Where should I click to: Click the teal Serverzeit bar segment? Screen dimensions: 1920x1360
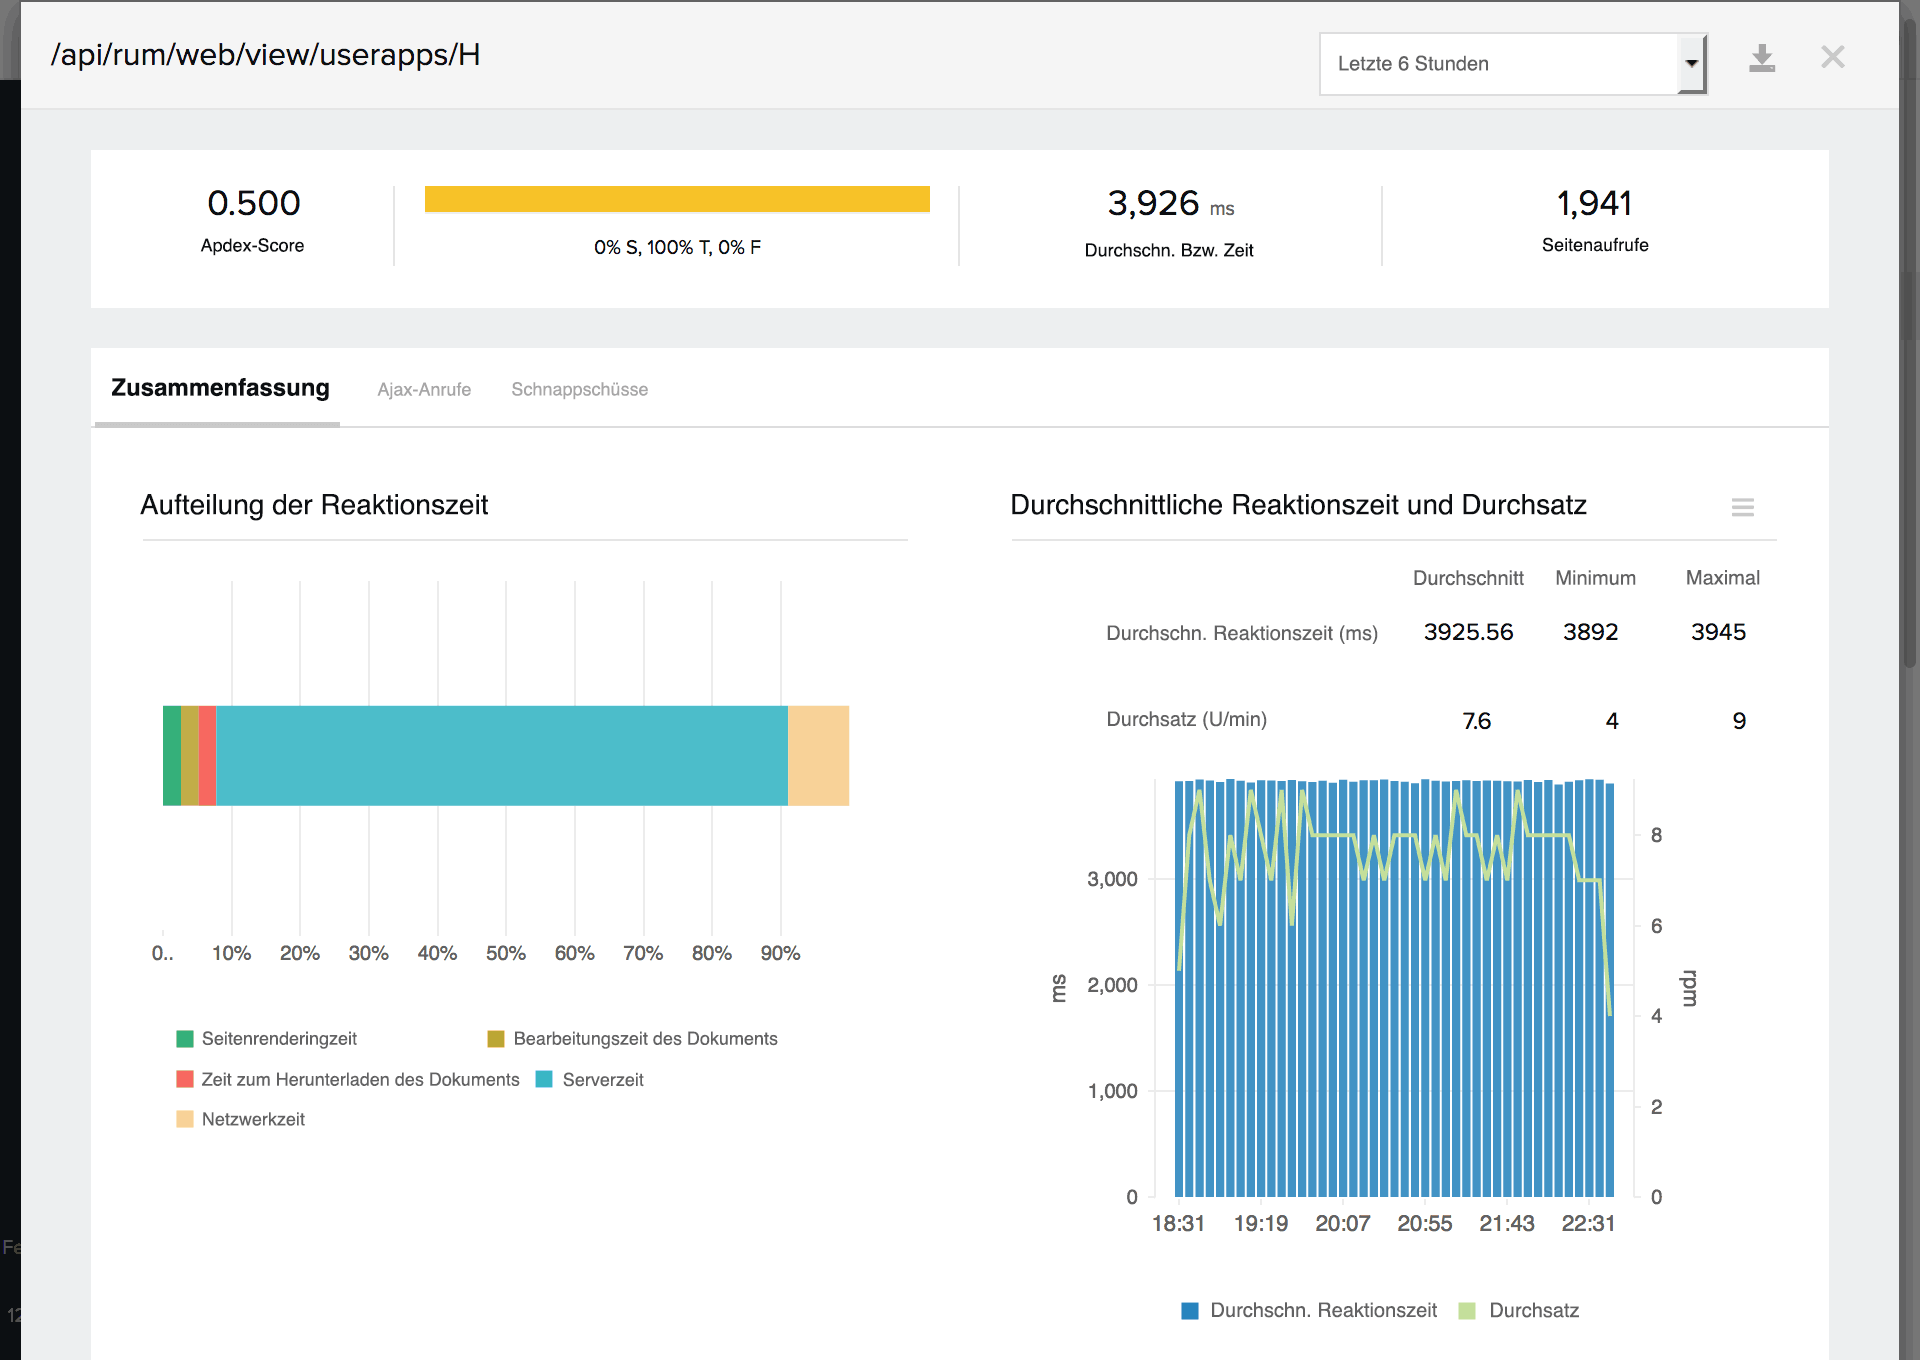pos(500,755)
